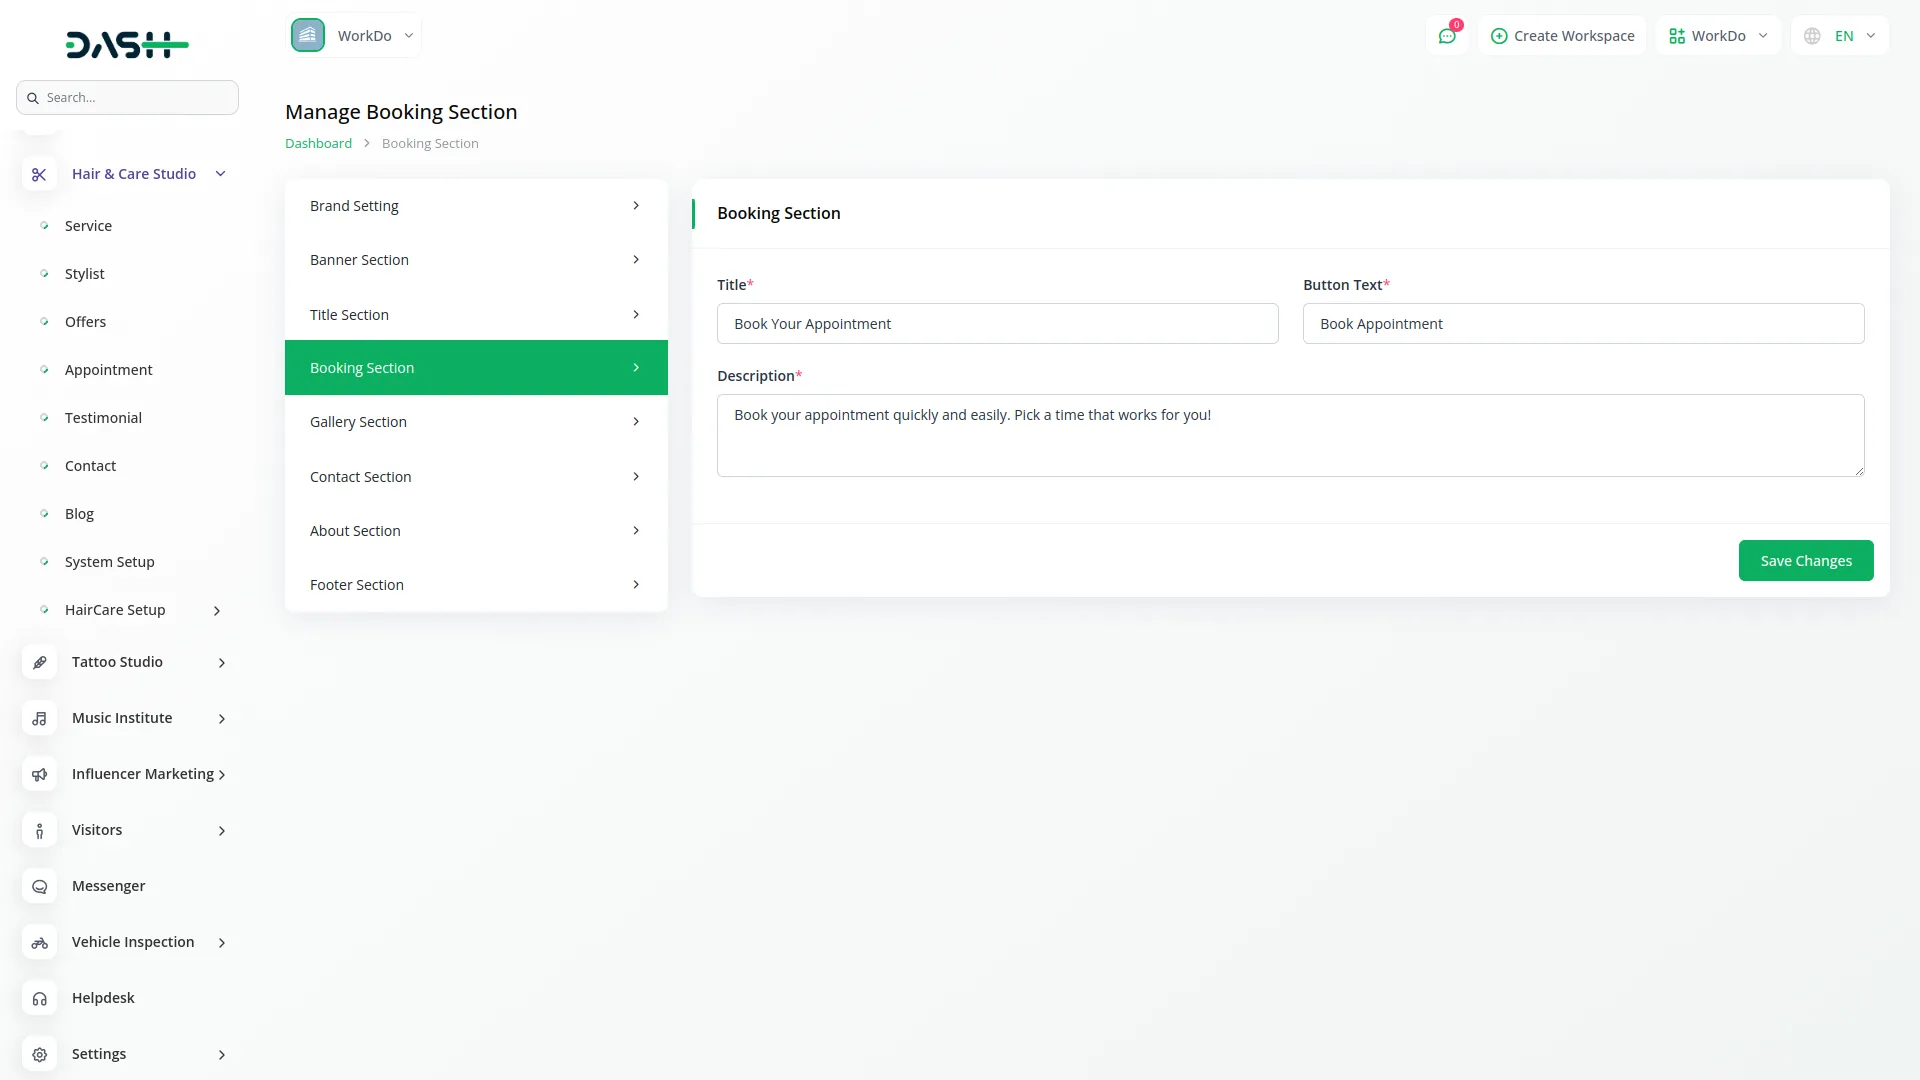The height and width of the screenshot is (1080, 1920).
Task: Click the Helpdesk headset icon
Action: tap(39, 999)
